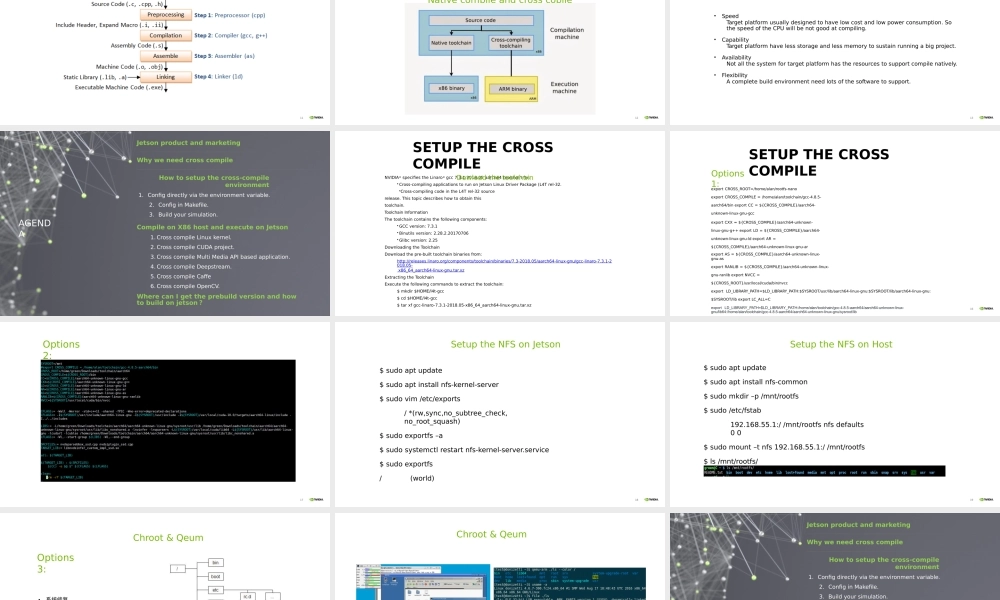Select the compile steps flowchart slide
1000x600 pixels.
pos(165,62)
